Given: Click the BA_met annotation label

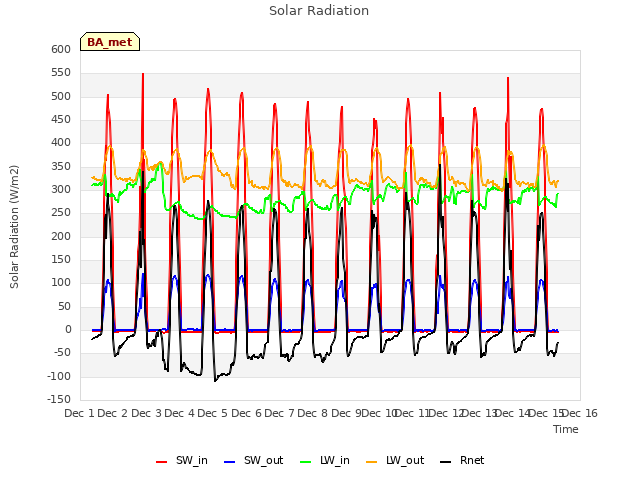Looking at the screenshot, I should (x=110, y=42).
